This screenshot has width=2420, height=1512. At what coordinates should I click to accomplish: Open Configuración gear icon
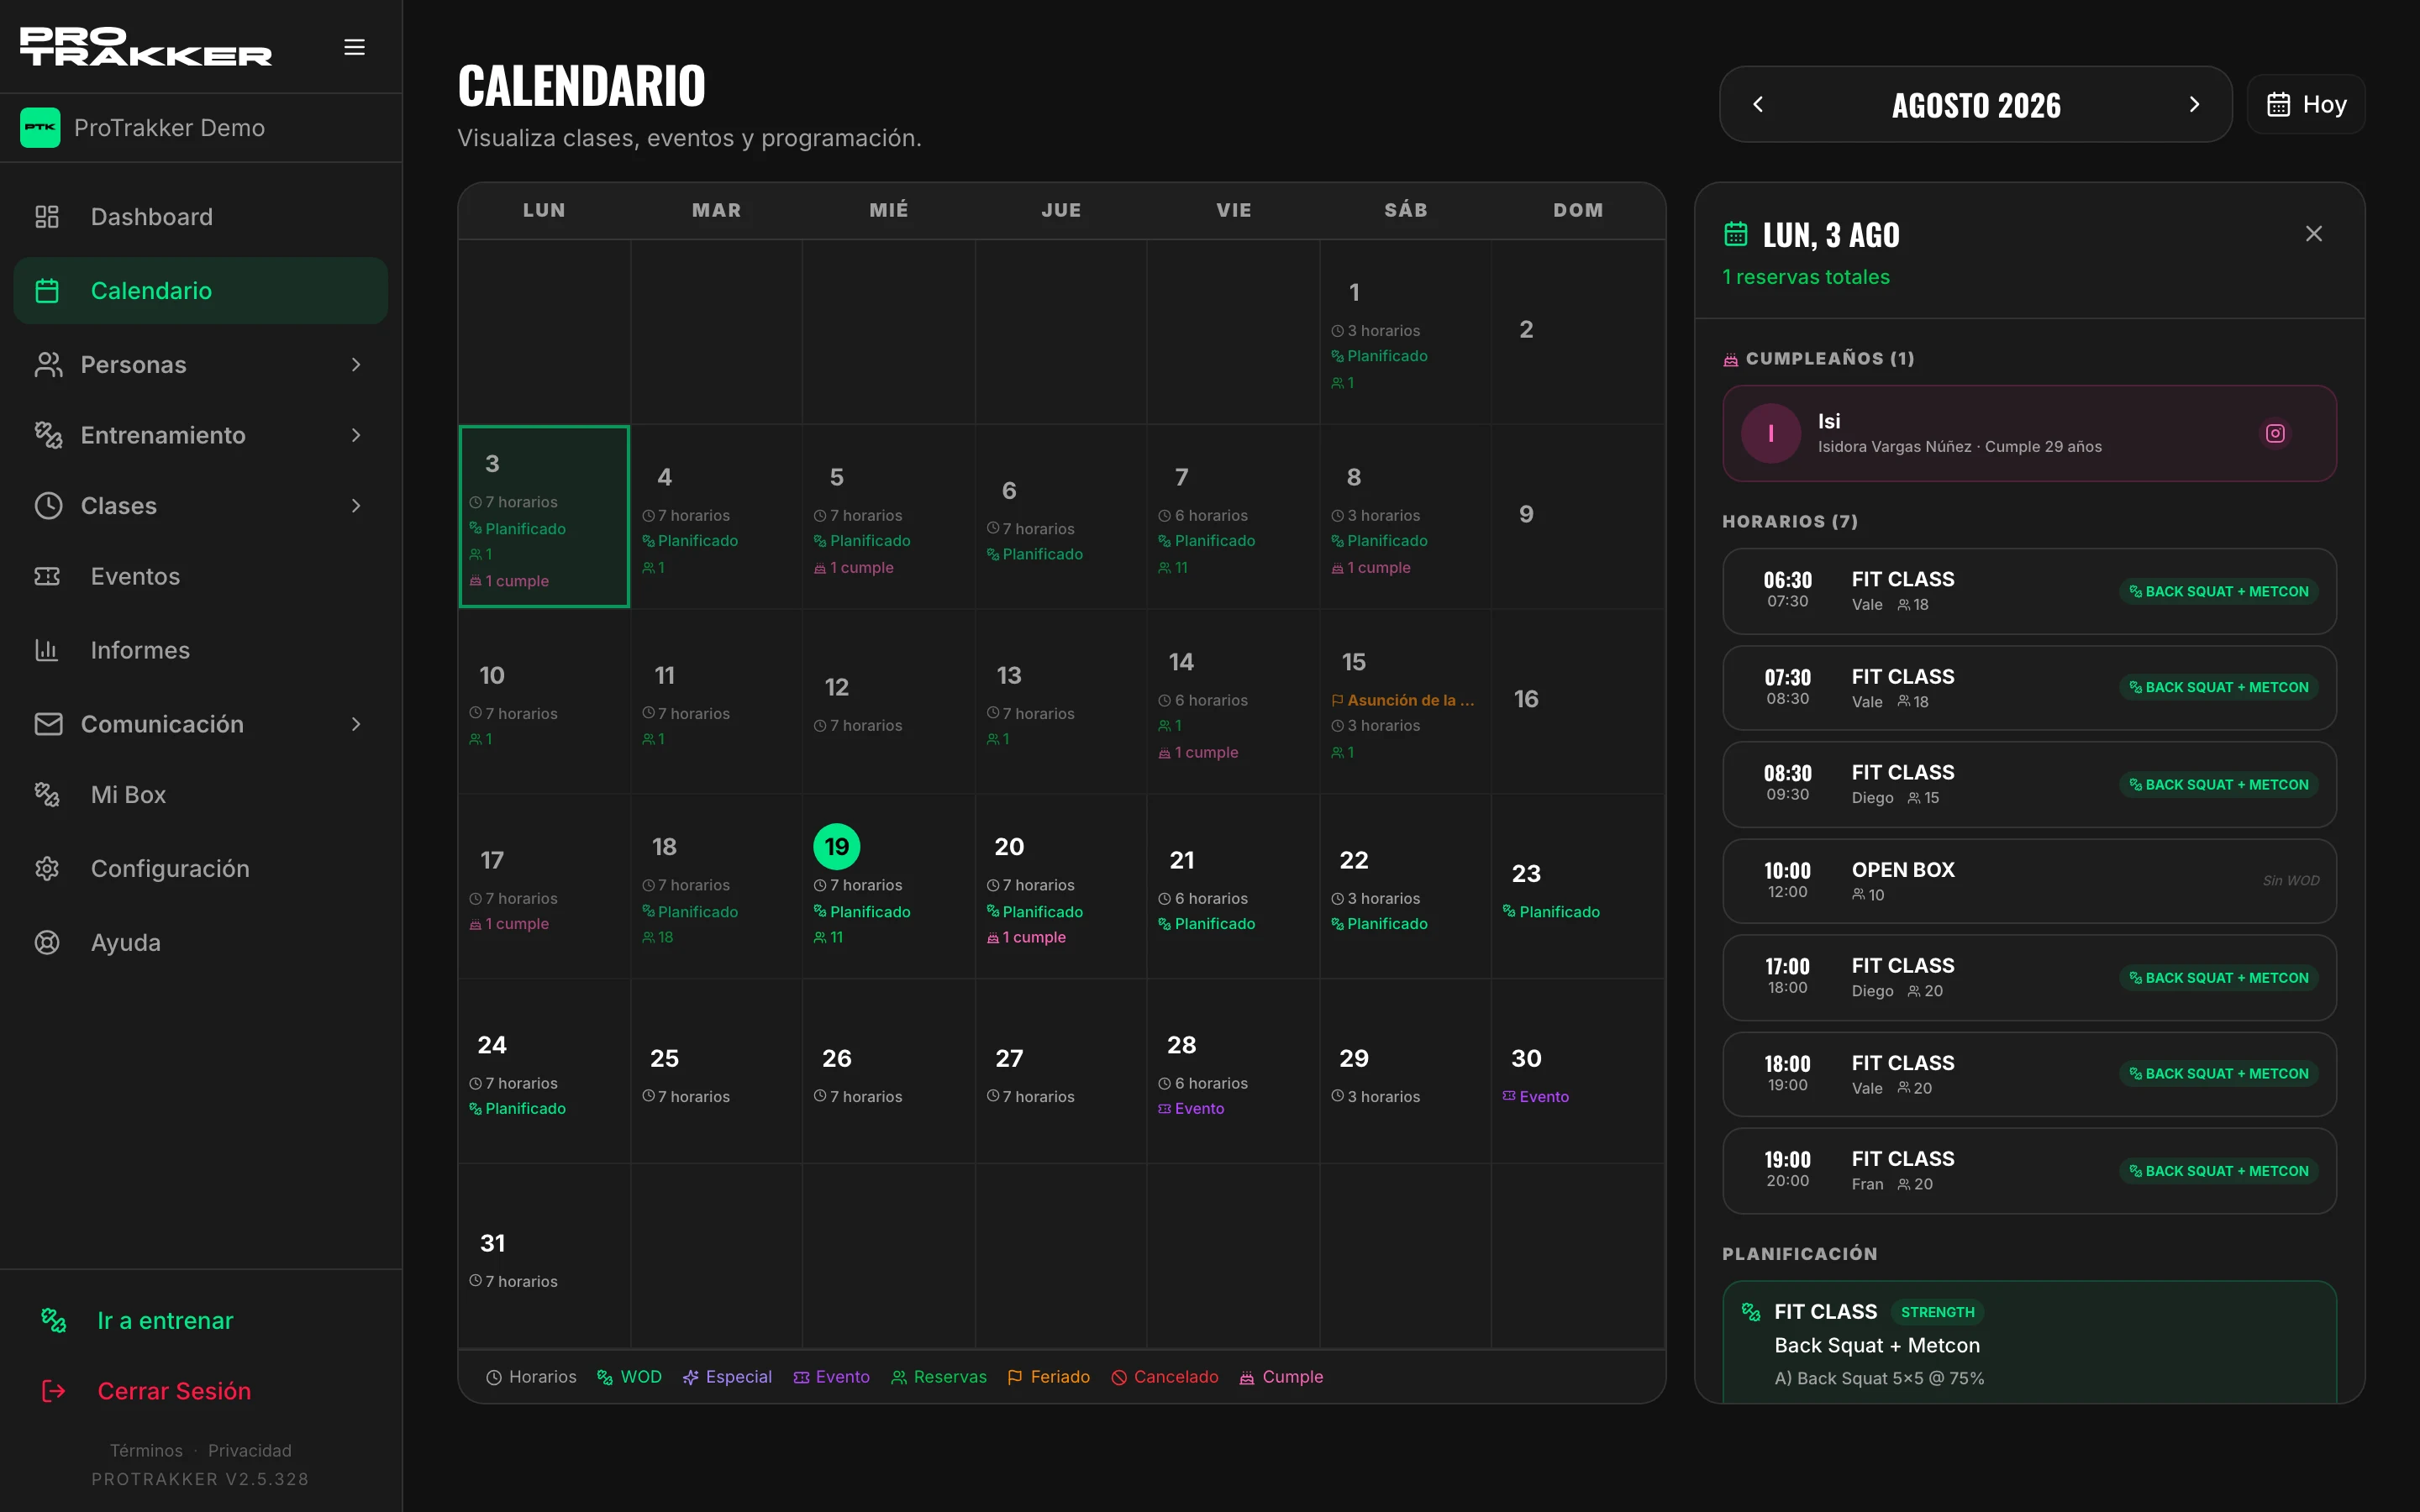47,868
